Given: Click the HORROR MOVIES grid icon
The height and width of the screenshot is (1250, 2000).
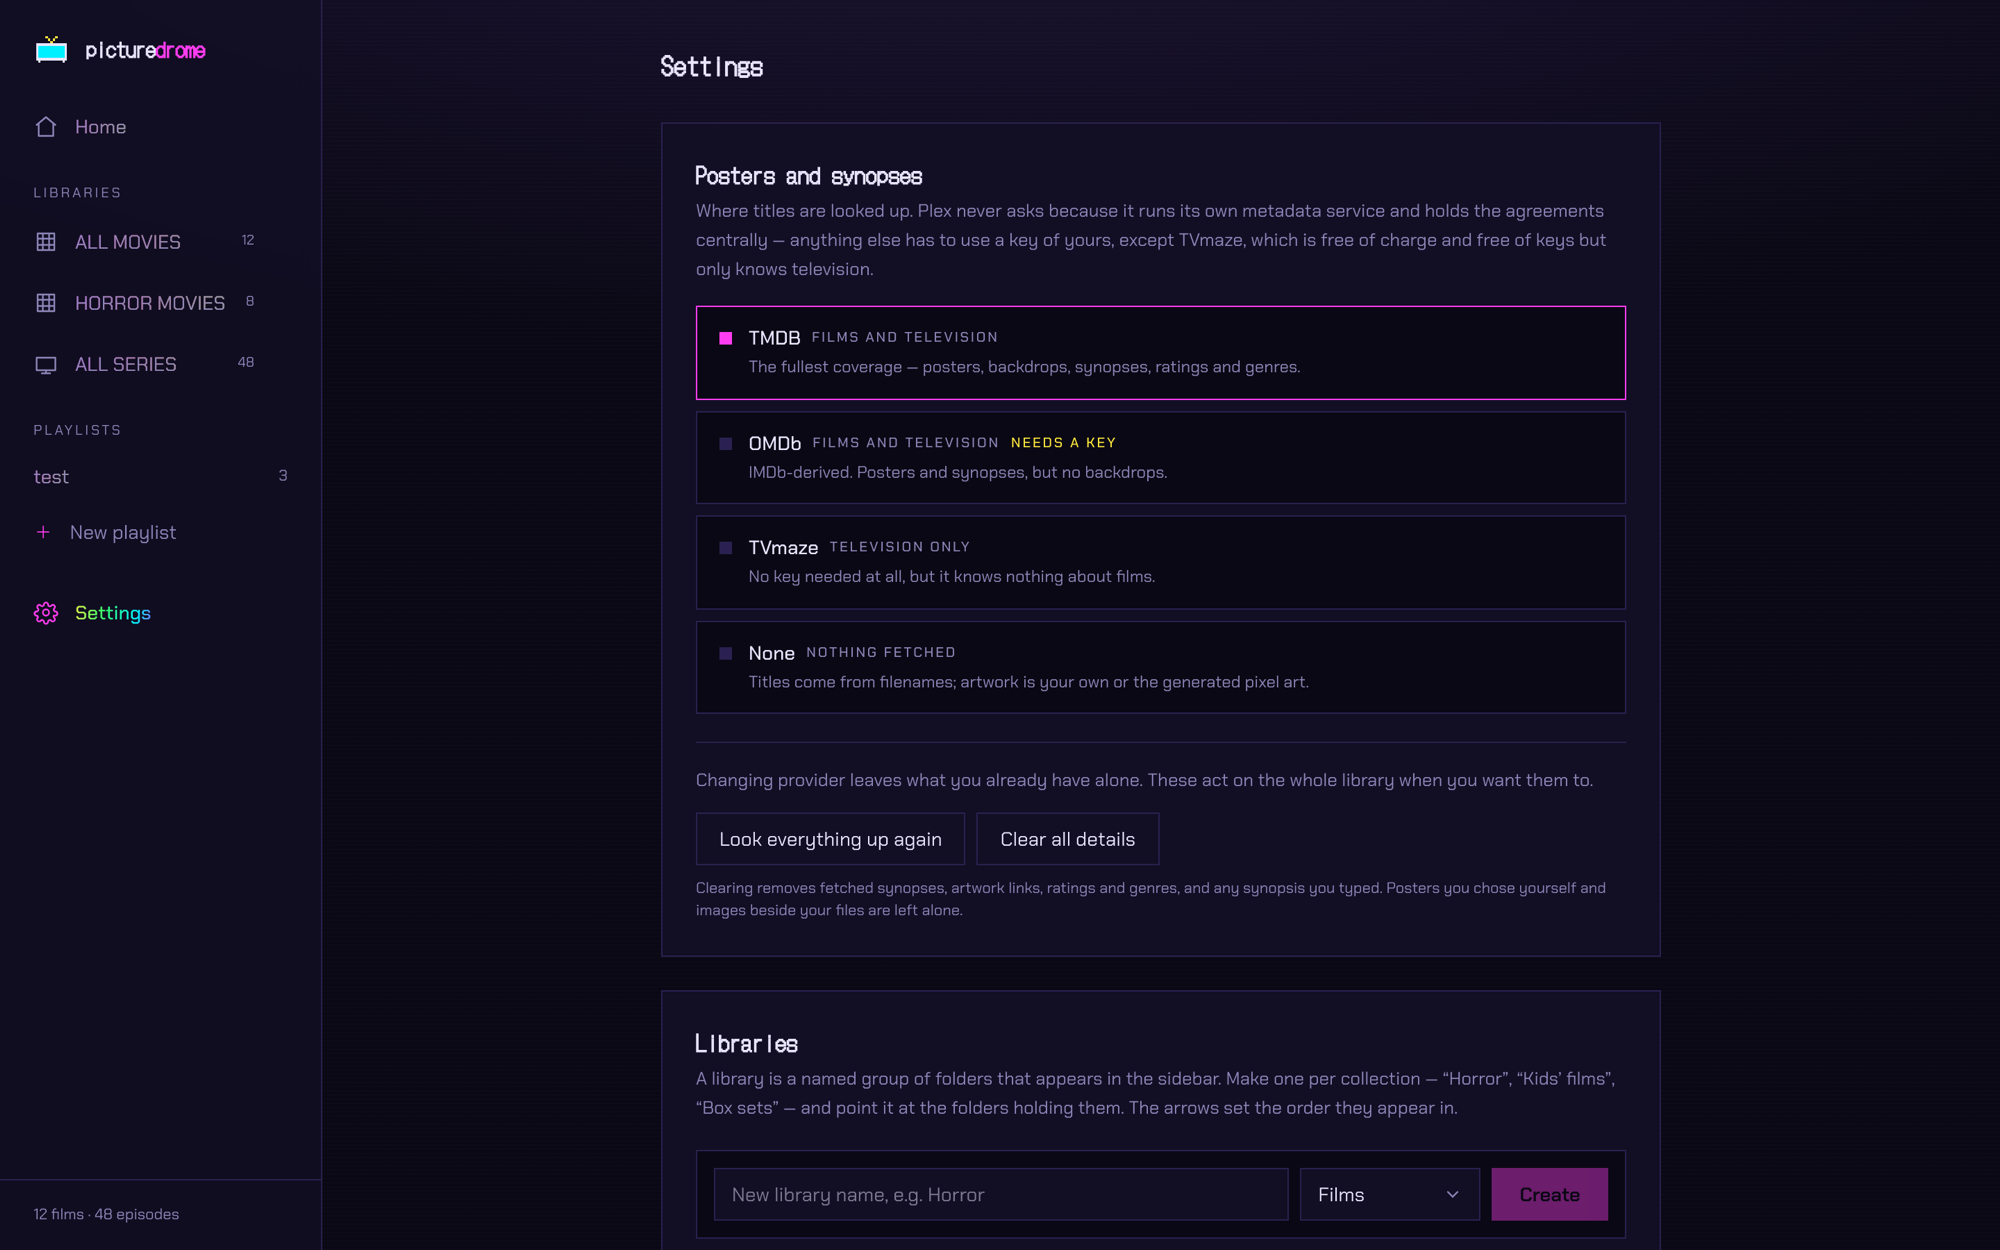Looking at the screenshot, I should tap(46, 303).
